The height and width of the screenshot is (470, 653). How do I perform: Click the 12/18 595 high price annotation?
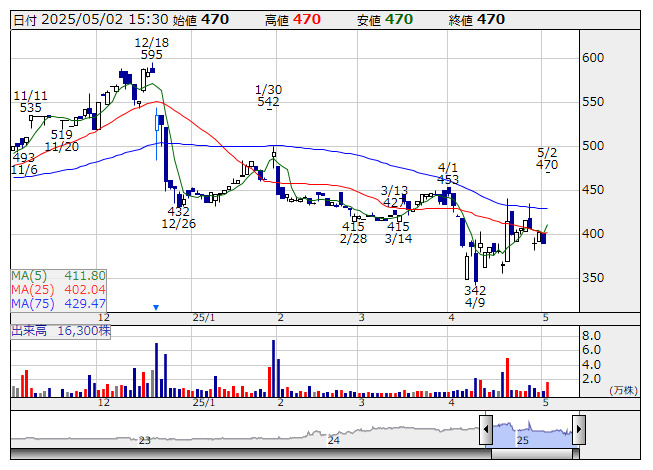point(152,48)
